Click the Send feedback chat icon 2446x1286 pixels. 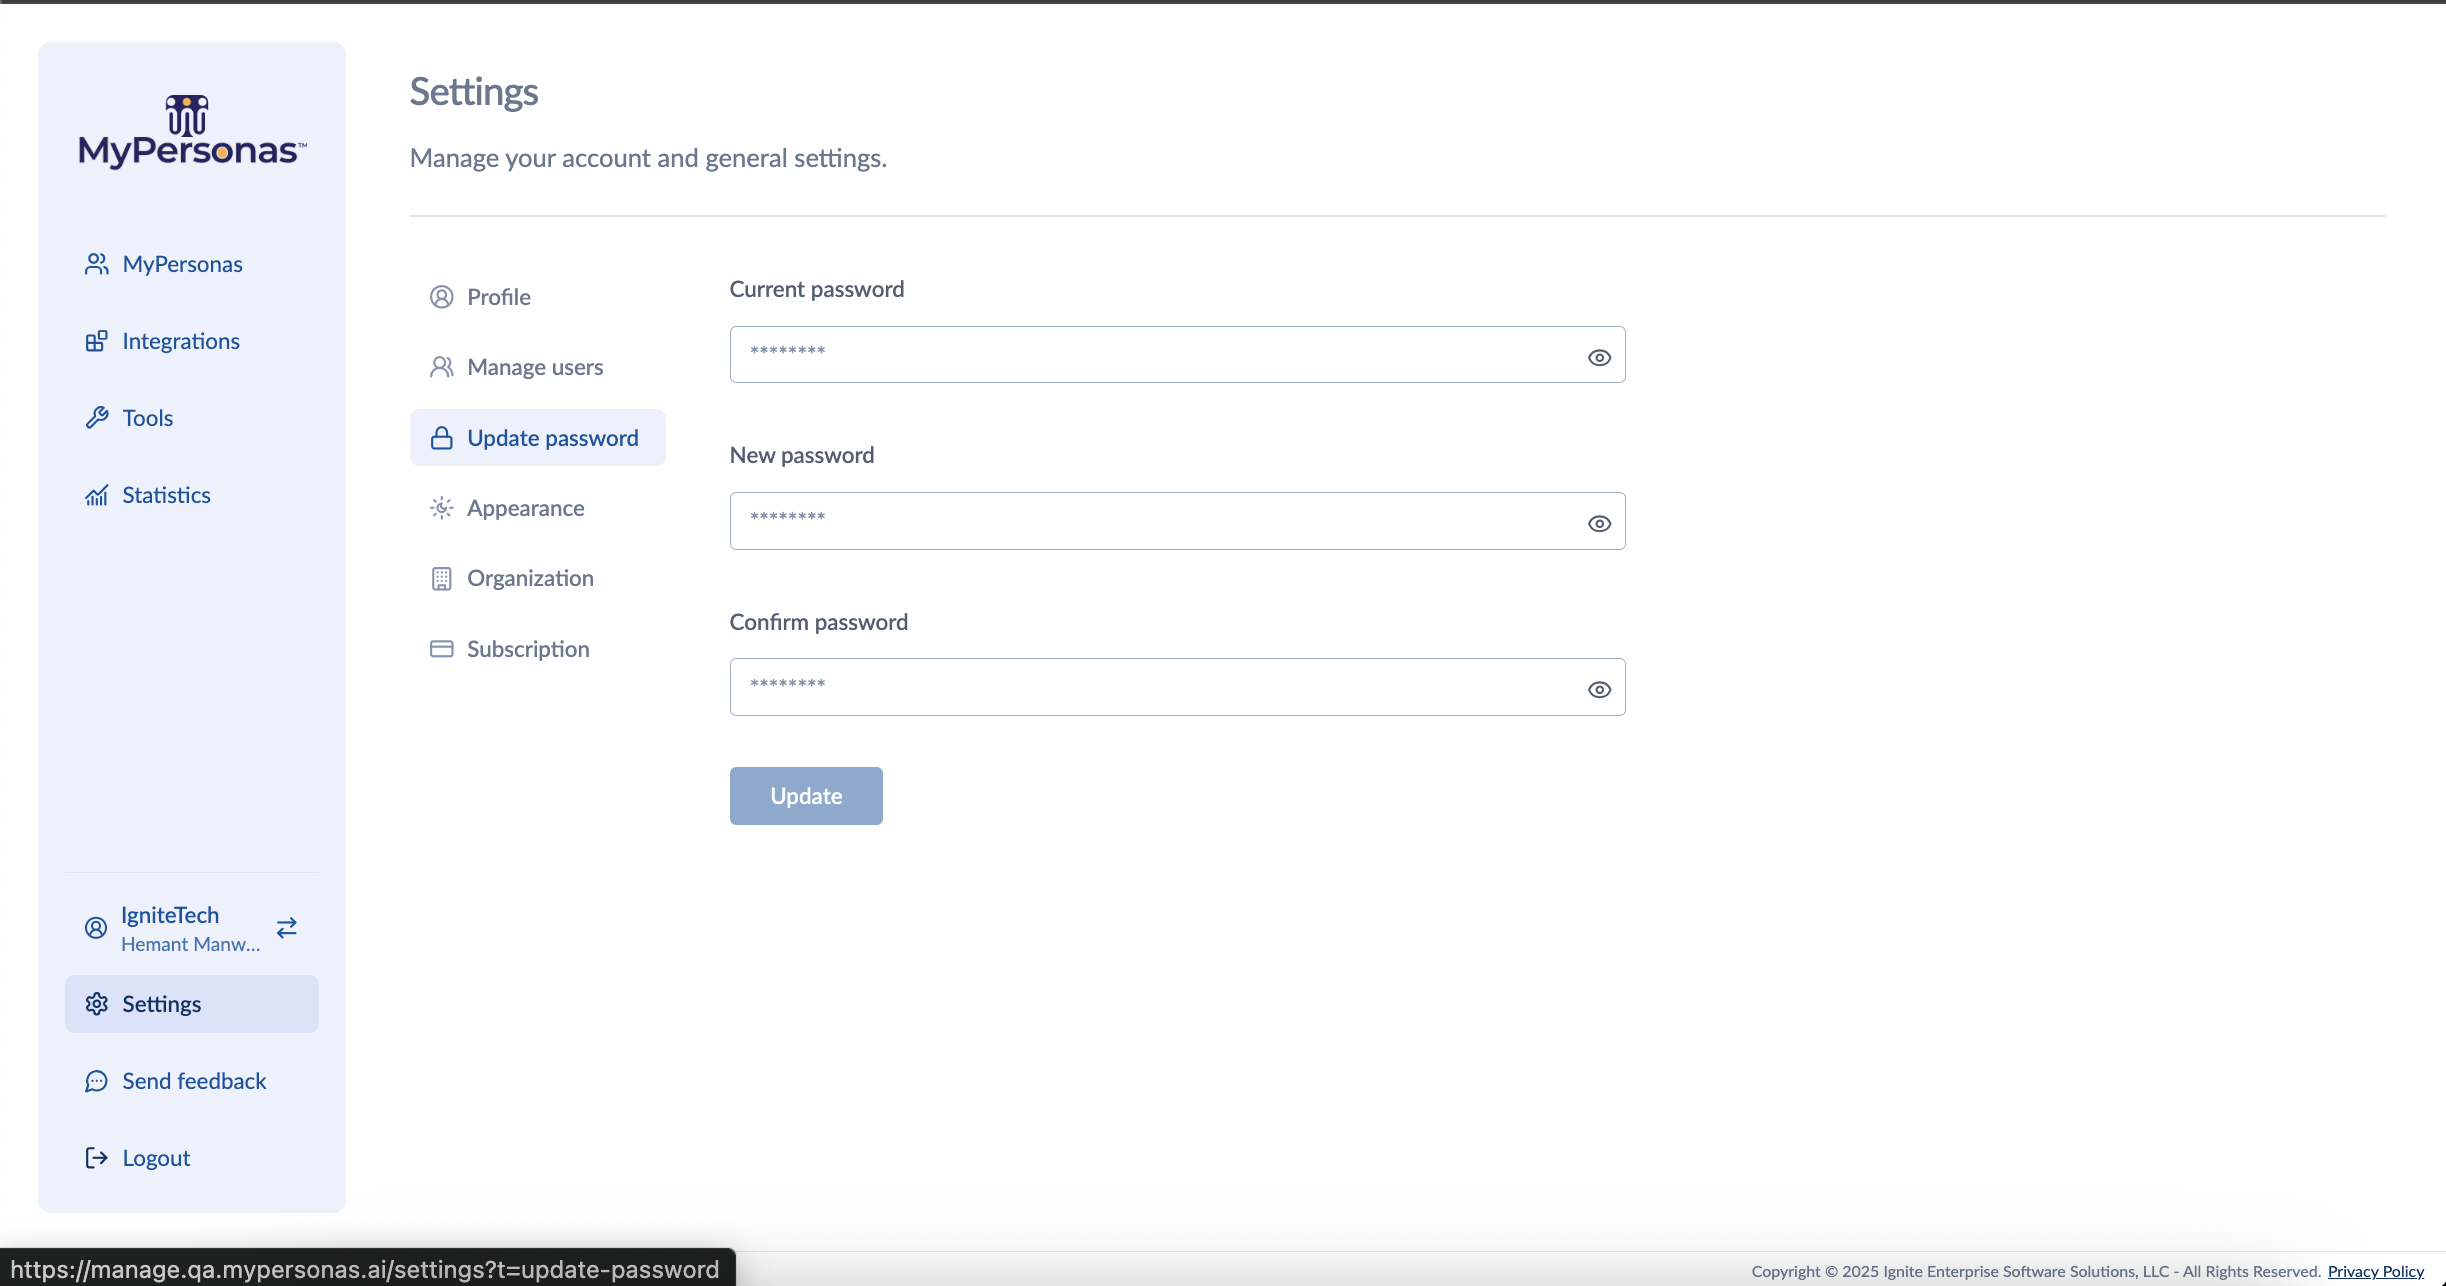96,1081
